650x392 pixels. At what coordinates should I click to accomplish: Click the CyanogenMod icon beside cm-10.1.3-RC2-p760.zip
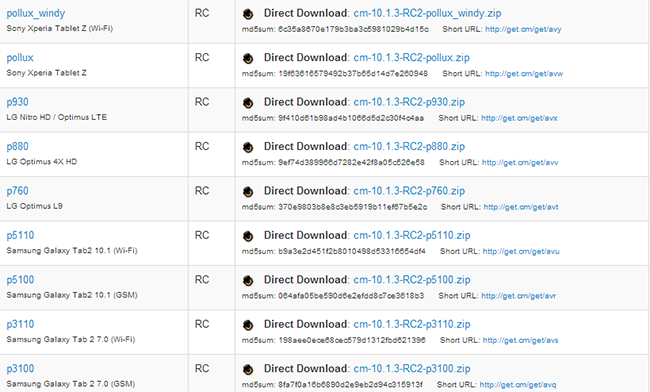pos(248,191)
